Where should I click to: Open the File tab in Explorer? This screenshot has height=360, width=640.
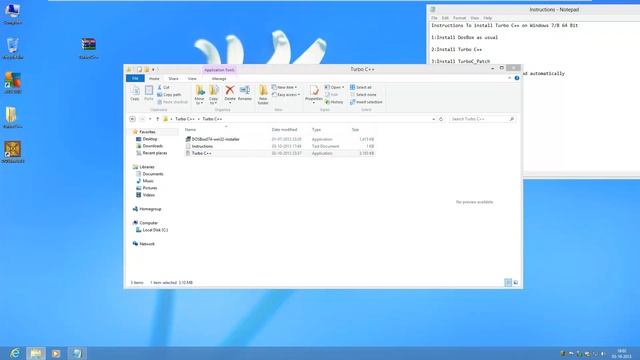[x=135, y=78]
